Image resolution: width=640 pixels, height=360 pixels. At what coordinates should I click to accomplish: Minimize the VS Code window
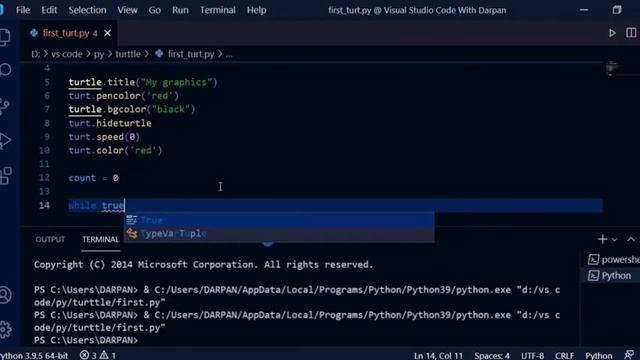click(x=584, y=10)
